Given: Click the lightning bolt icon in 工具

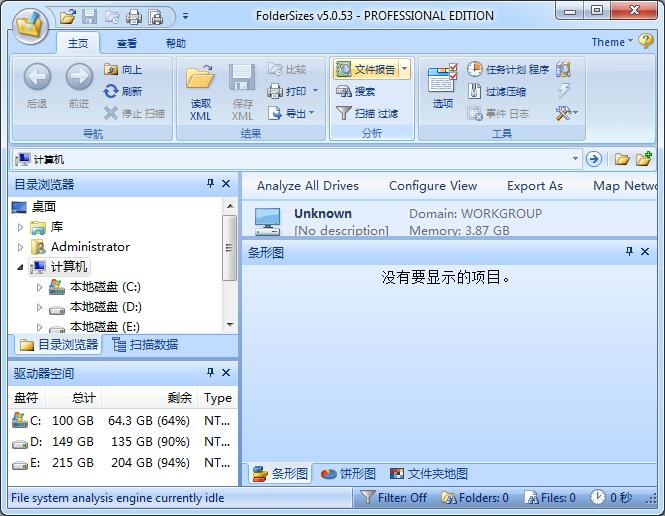Looking at the screenshot, I should click(x=564, y=91).
